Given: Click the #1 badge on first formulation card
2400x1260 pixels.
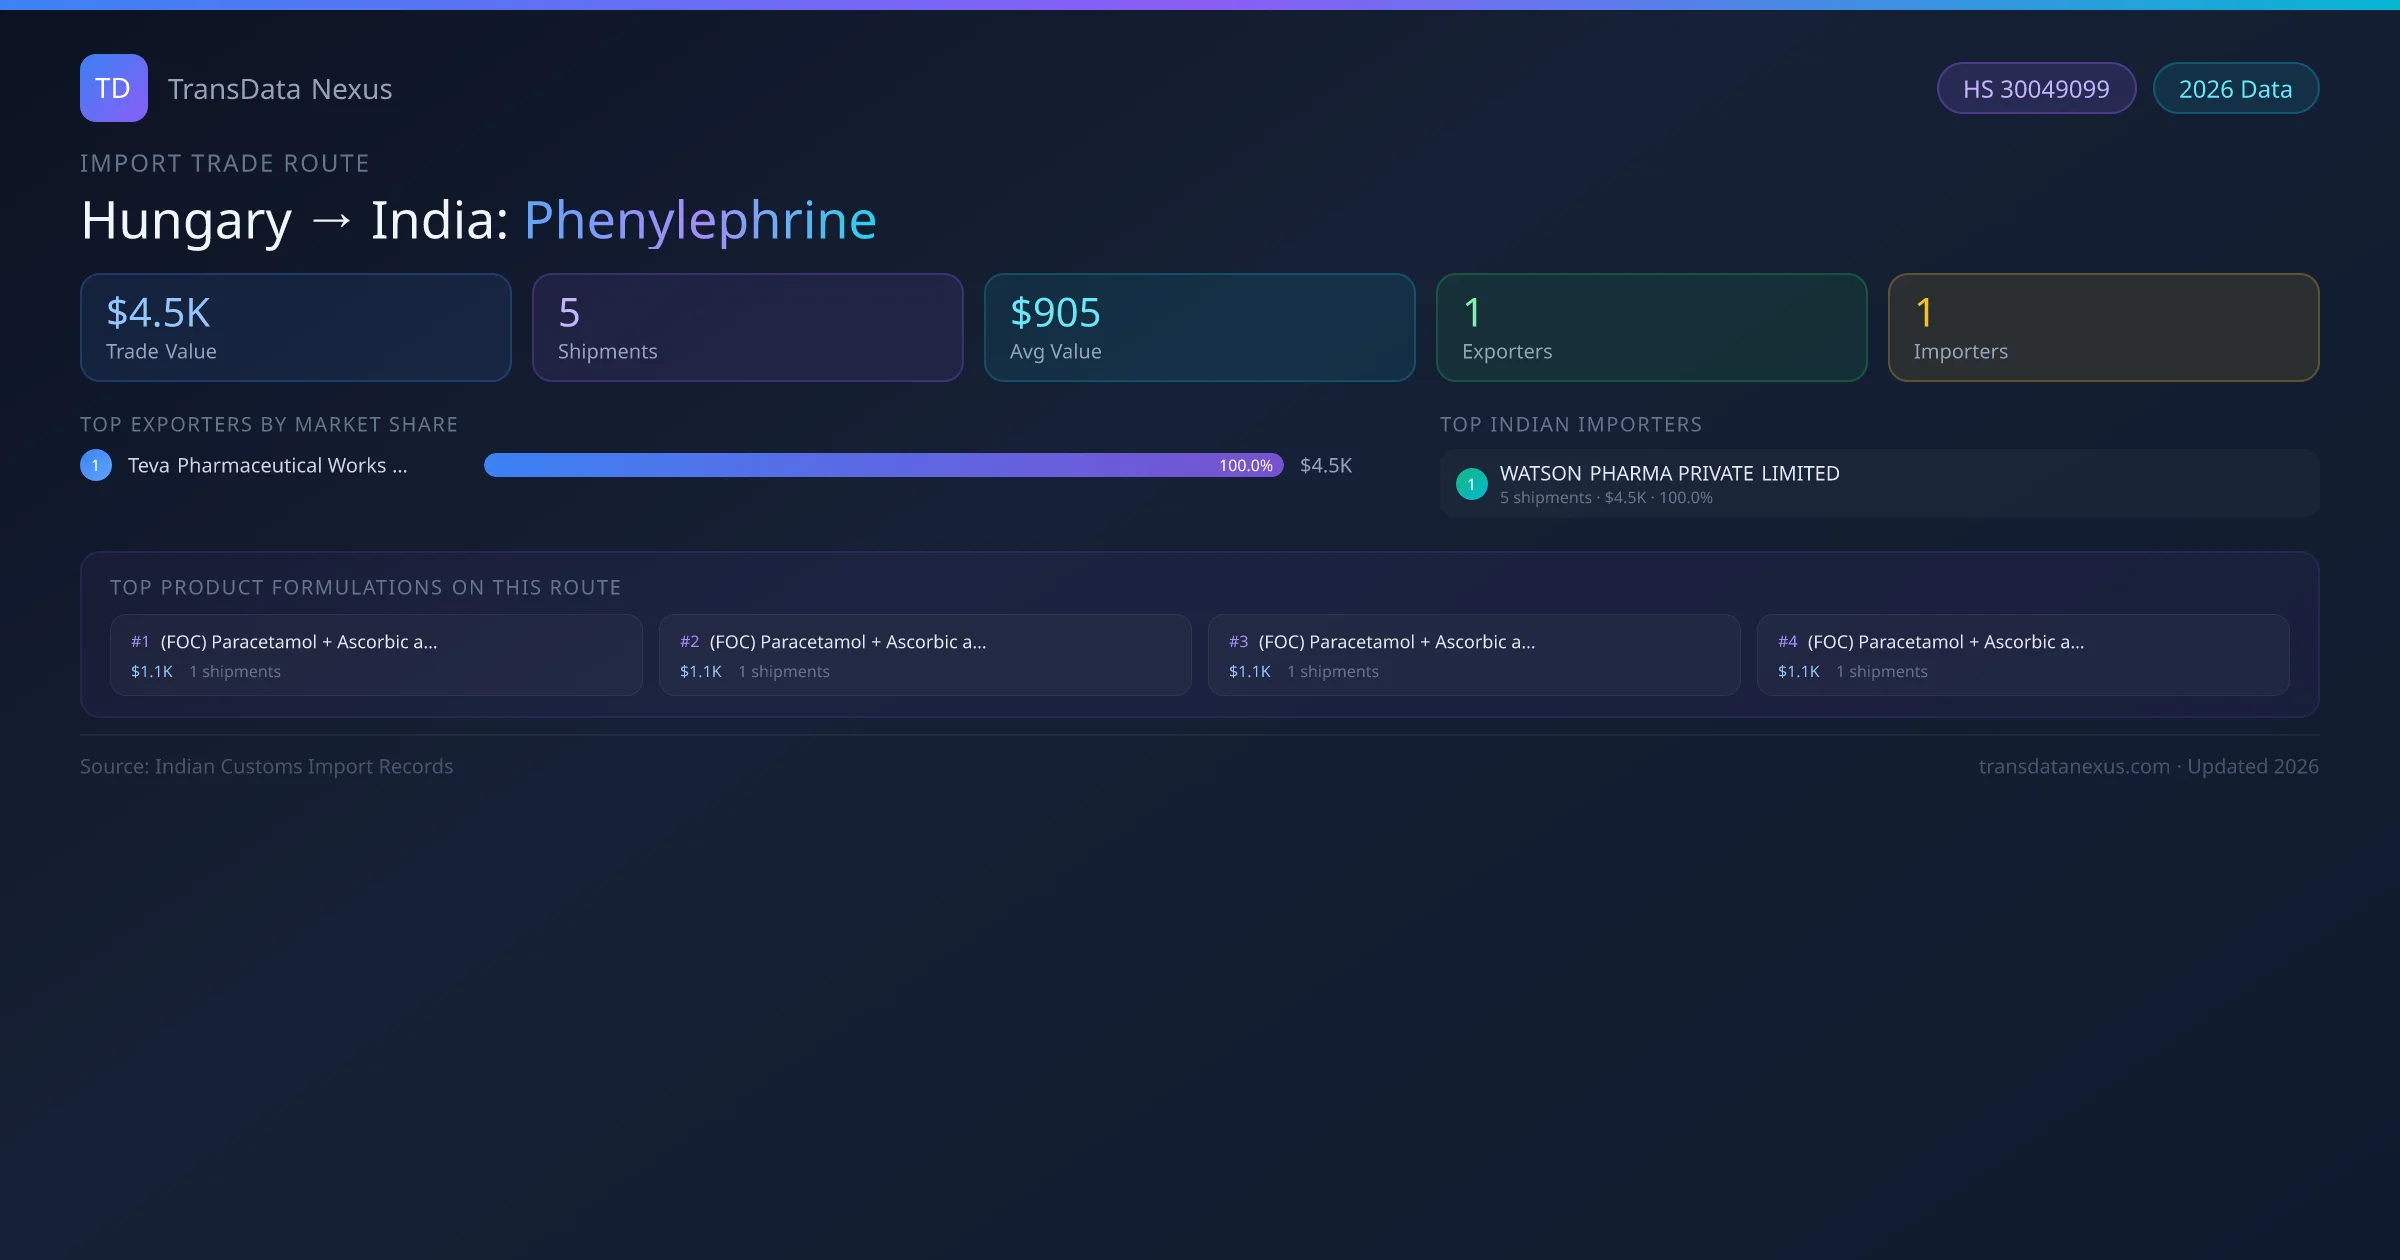Looking at the screenshot, I should 140,641.
